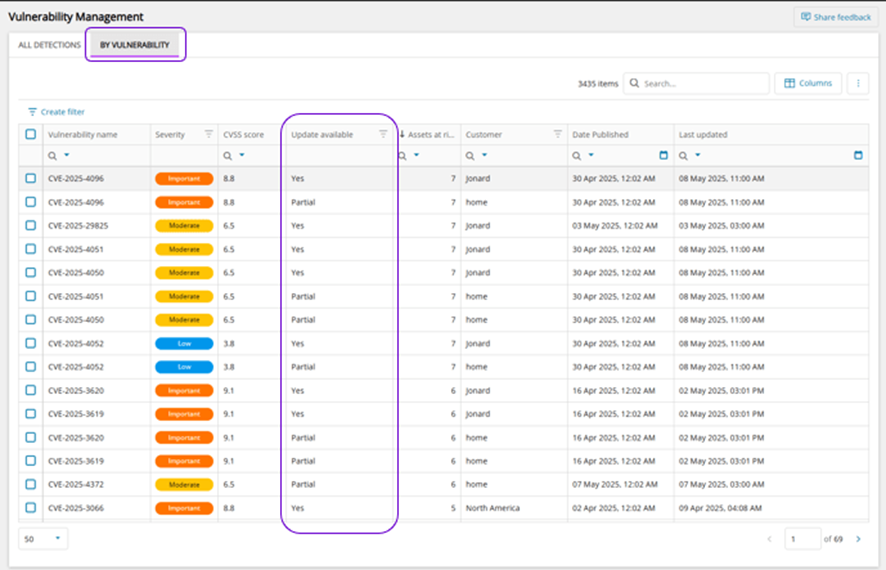Open the Severity column filter icon
The image size is (886, 570).
tap(209, 134)
